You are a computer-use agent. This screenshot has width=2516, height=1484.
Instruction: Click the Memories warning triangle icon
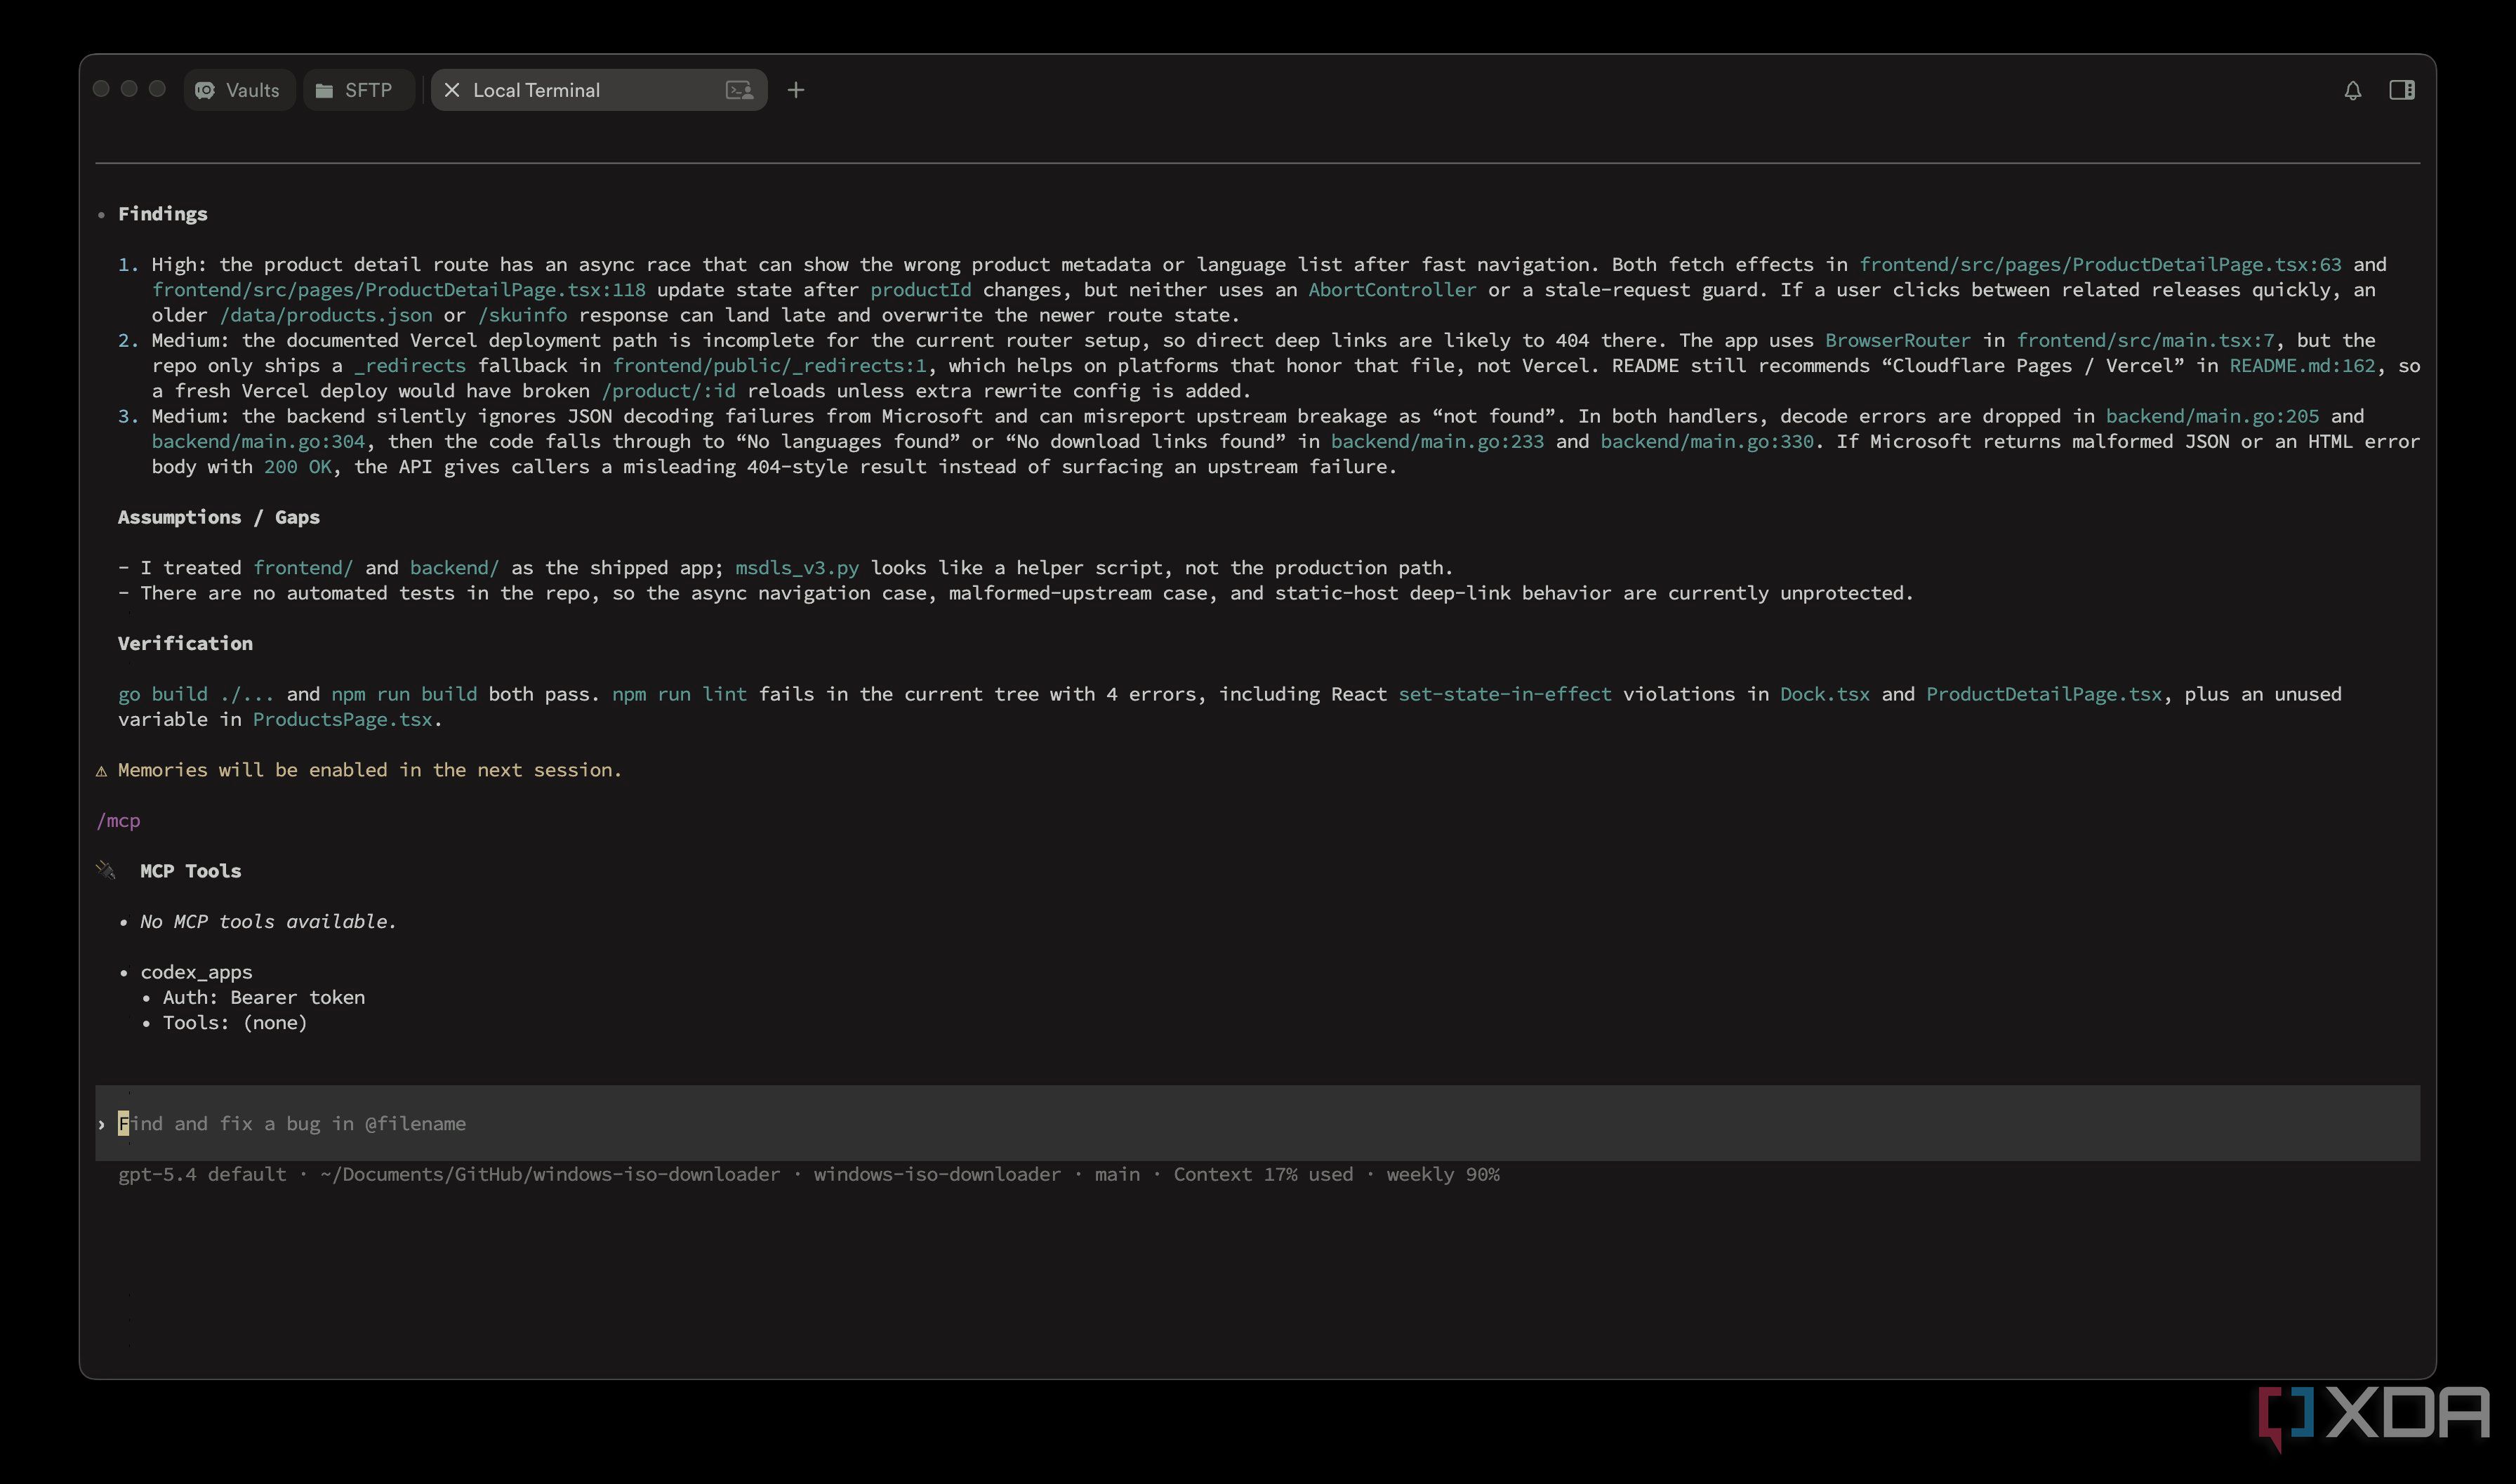[x=101, y=771]
